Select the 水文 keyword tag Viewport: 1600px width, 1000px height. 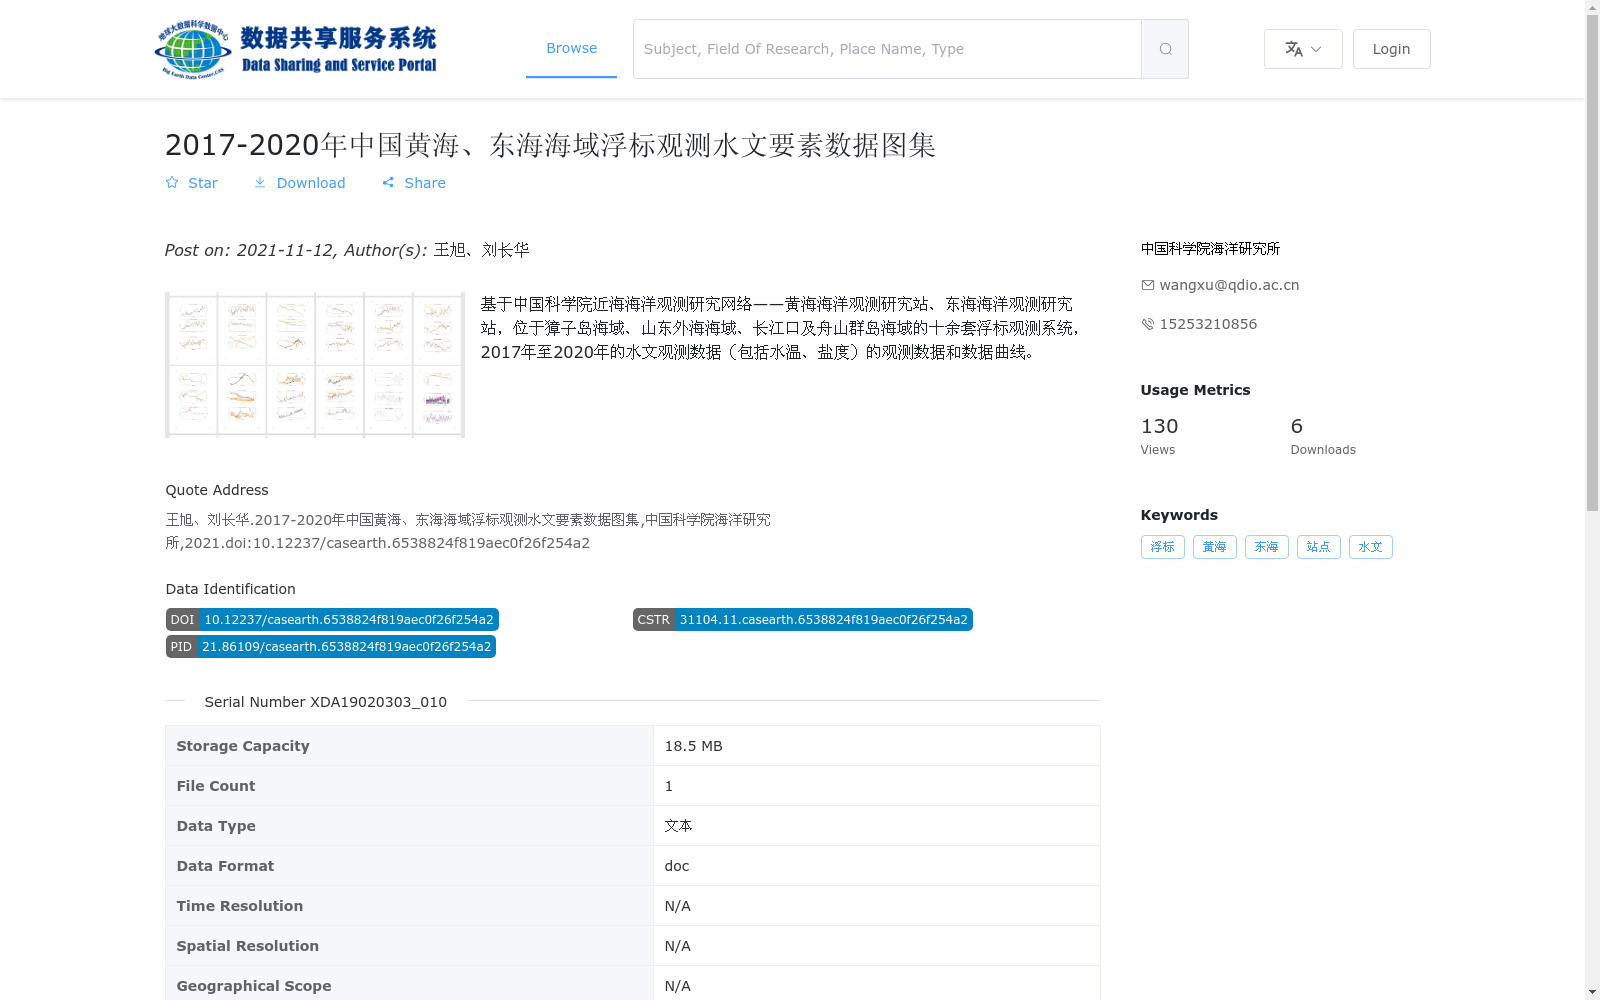click(1370, 547)
